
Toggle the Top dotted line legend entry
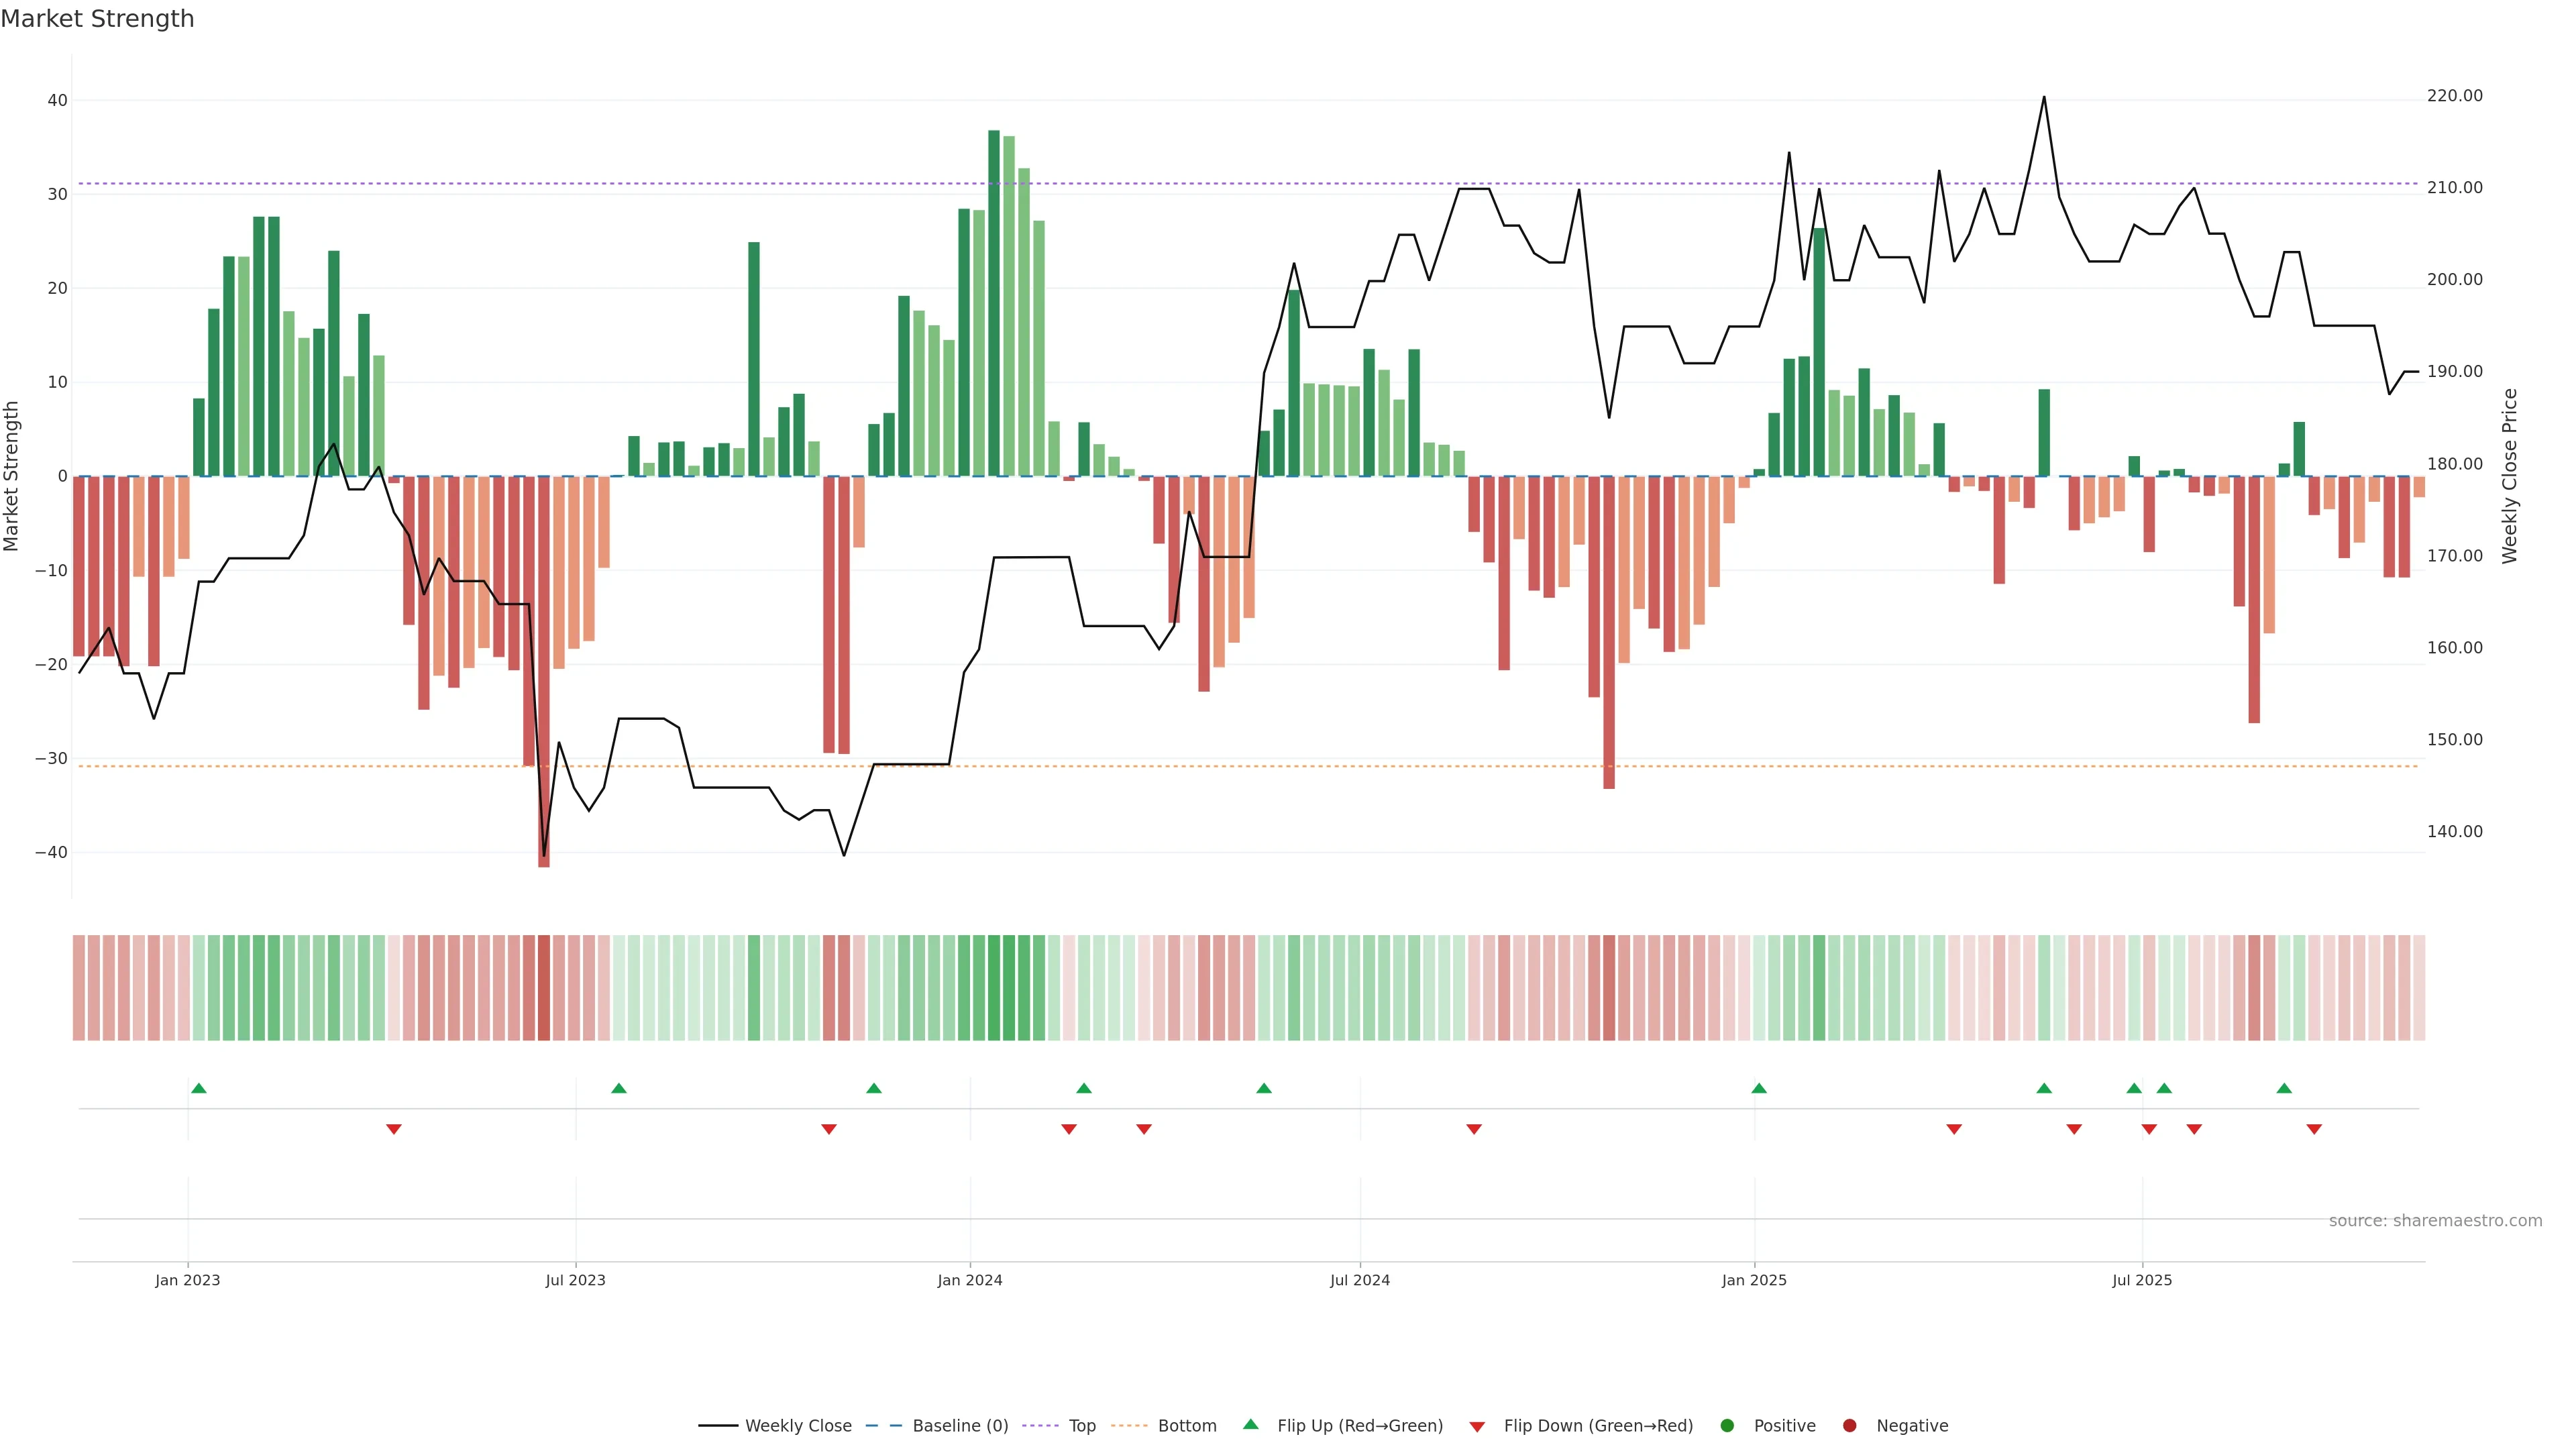pyautogui.click(x=1082, y=1426)
